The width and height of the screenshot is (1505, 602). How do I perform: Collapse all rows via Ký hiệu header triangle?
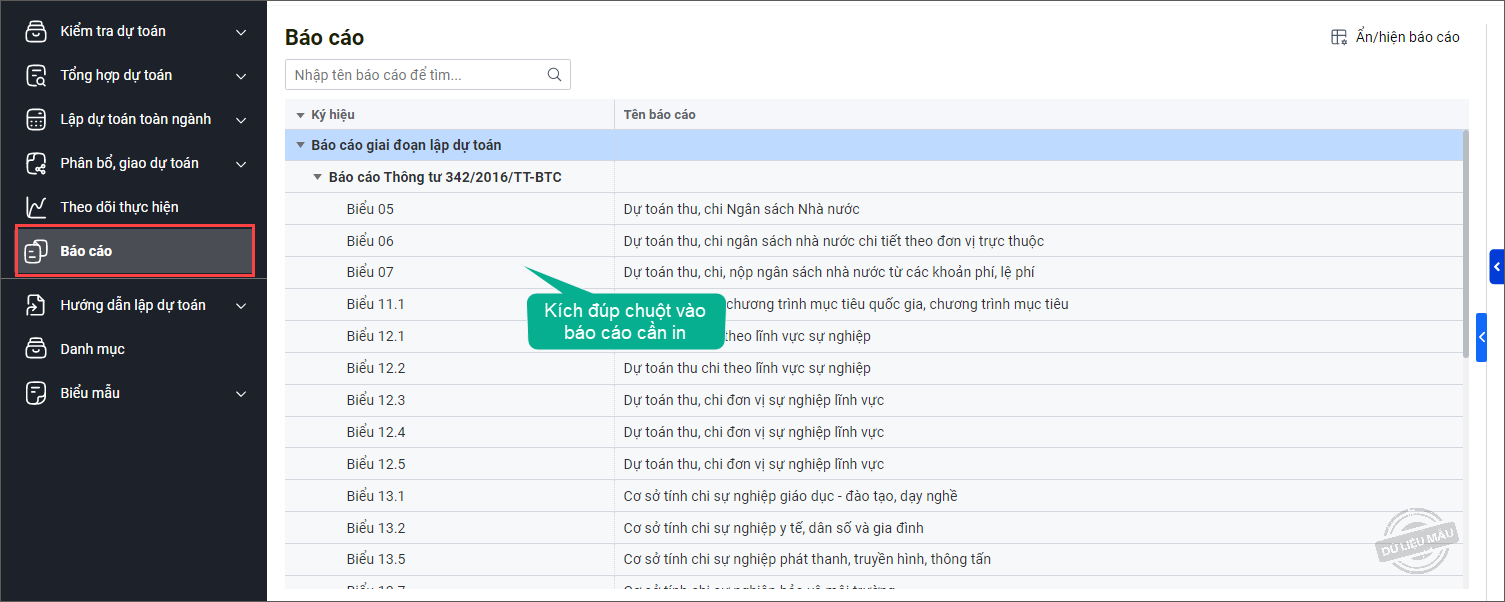pyautogui.click(x=300, y=115)
